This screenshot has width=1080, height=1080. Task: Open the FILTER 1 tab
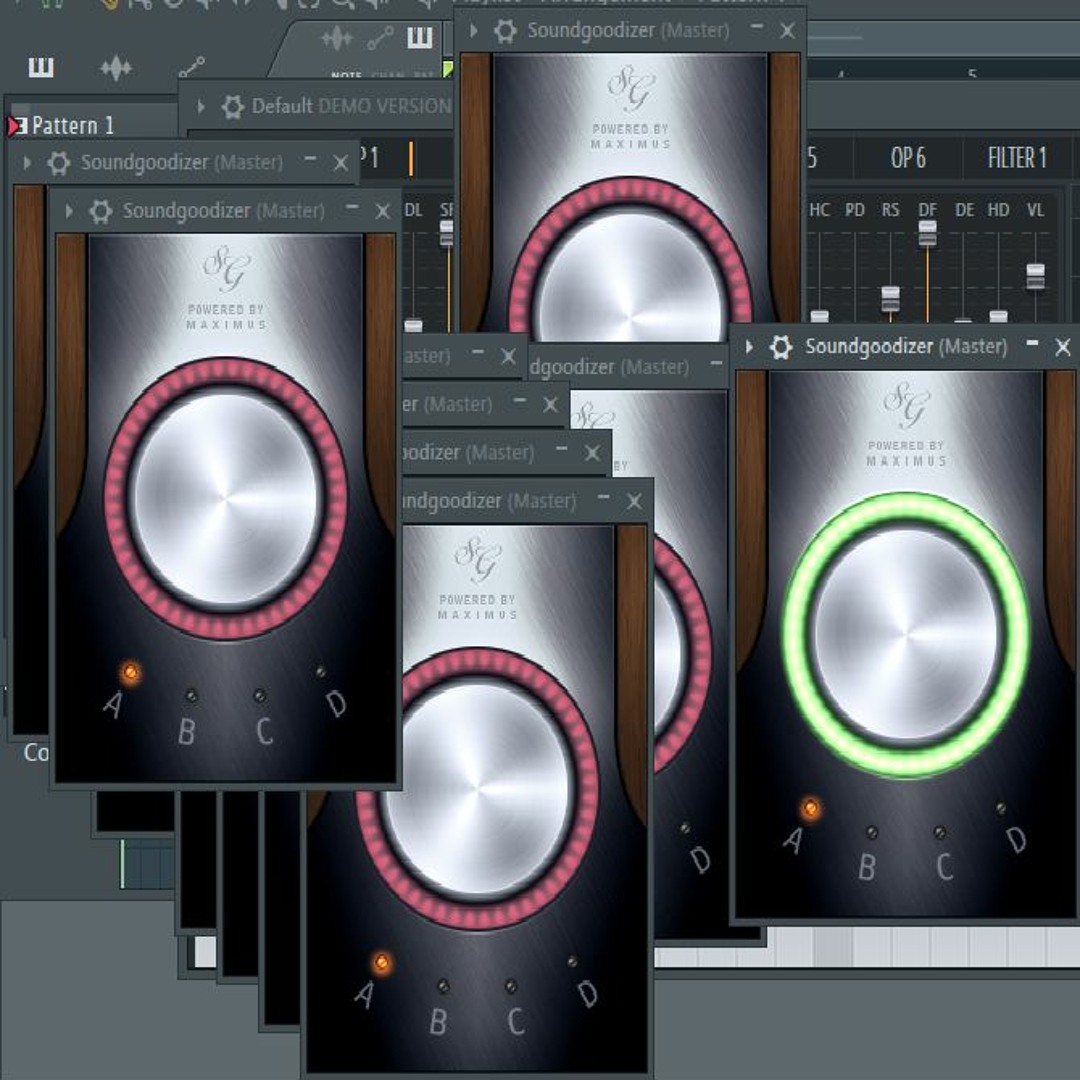[x=1016, y=158]
